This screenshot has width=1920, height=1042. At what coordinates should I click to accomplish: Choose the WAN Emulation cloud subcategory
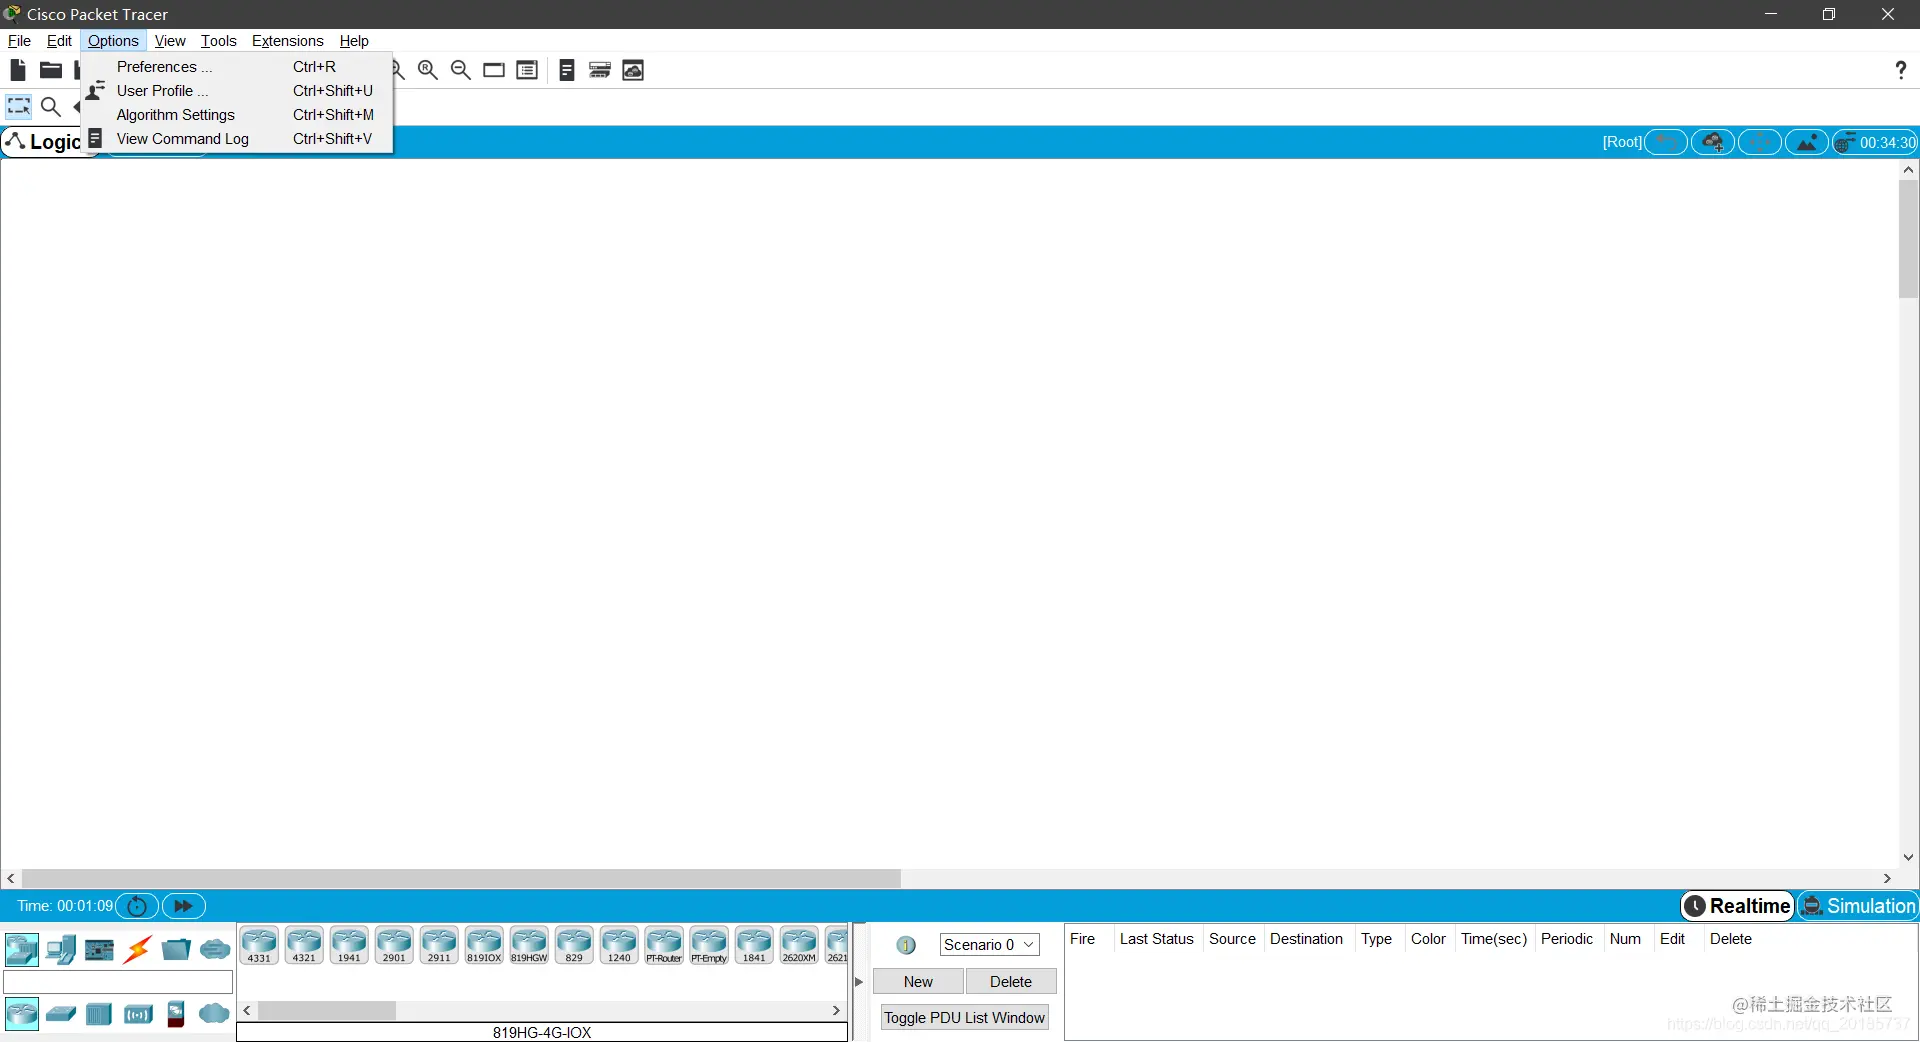(x=214, y=1014)
